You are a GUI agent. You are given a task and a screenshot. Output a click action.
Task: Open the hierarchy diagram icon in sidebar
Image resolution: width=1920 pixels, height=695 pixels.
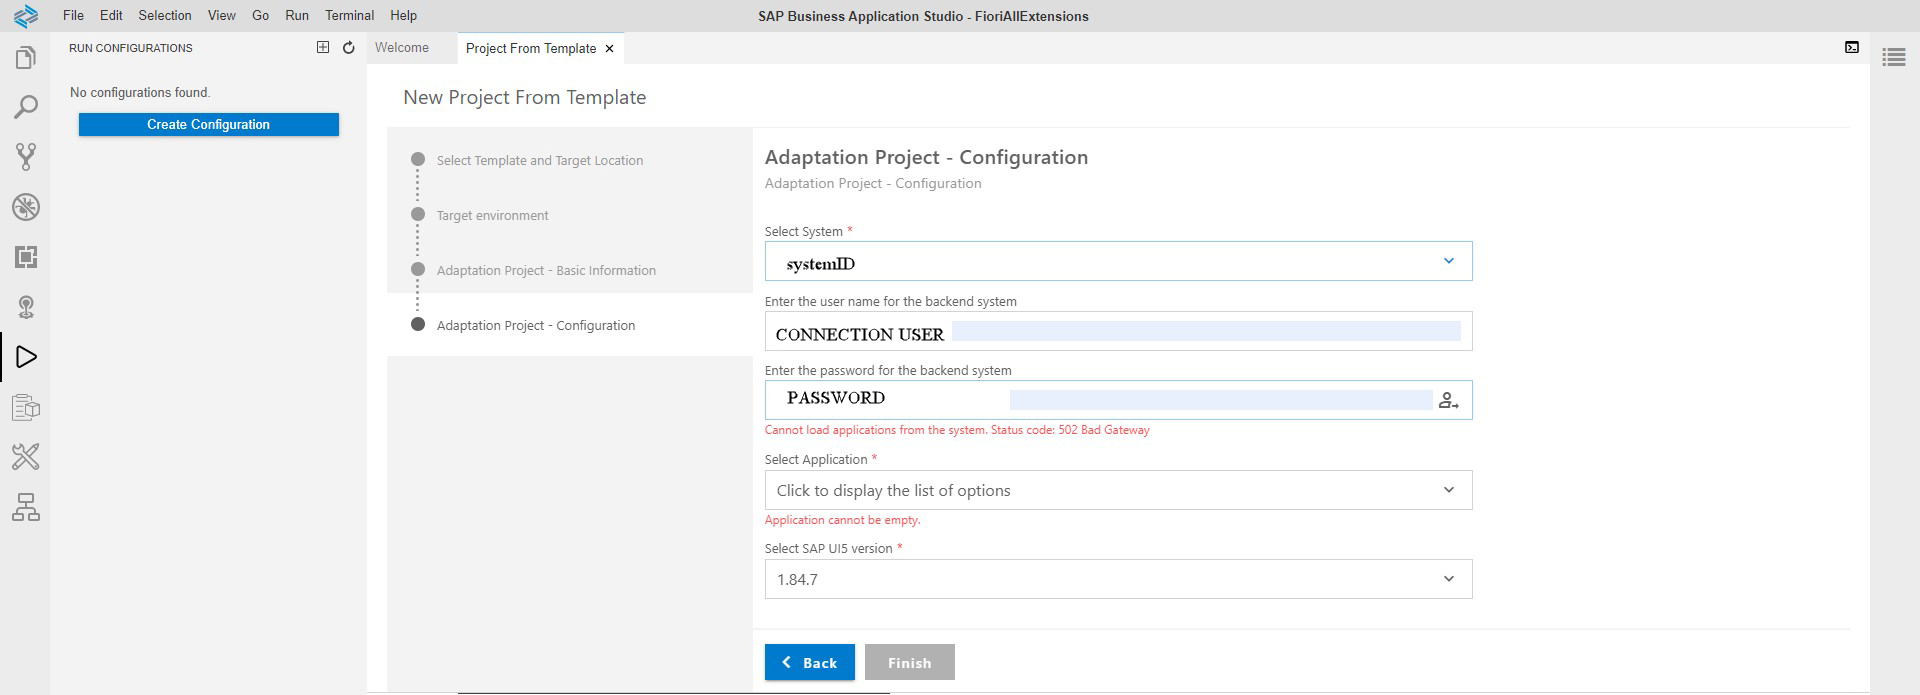[26, 507]
